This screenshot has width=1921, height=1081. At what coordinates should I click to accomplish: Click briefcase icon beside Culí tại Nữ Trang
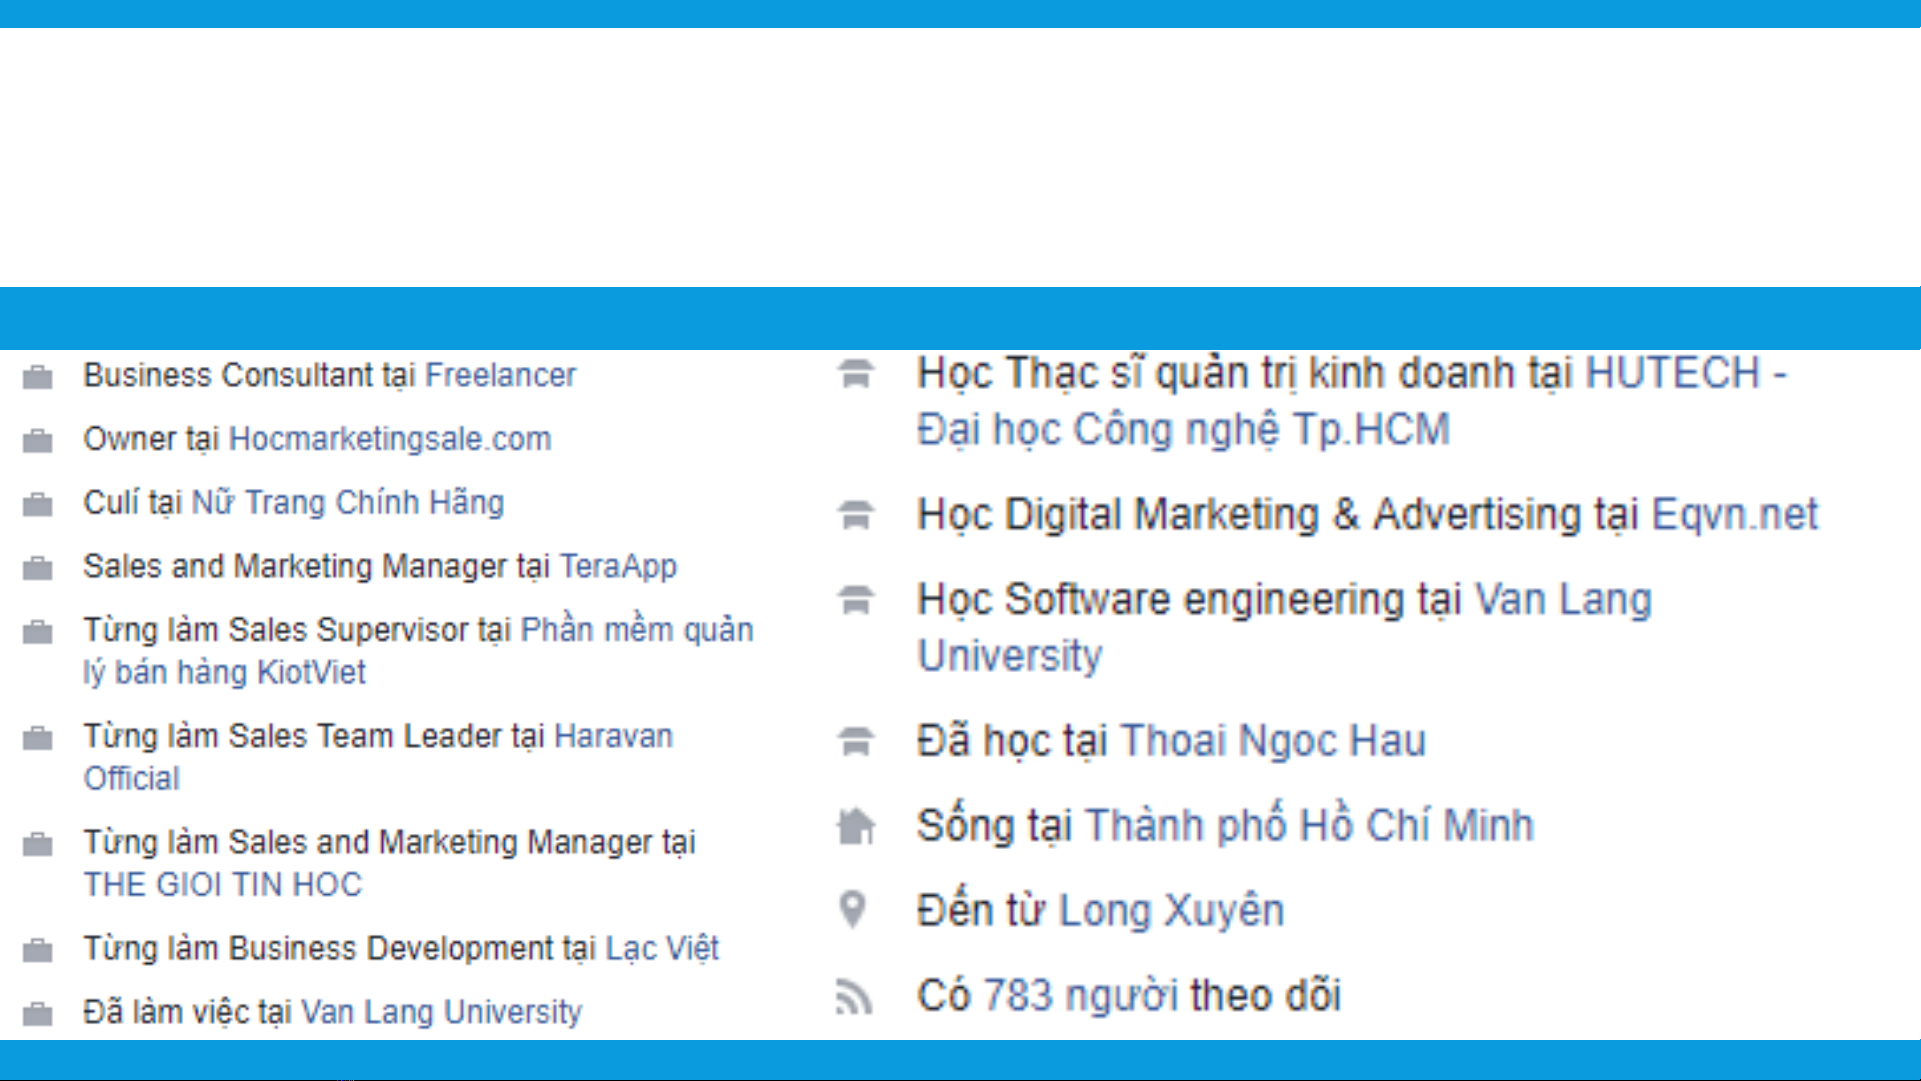38,504
